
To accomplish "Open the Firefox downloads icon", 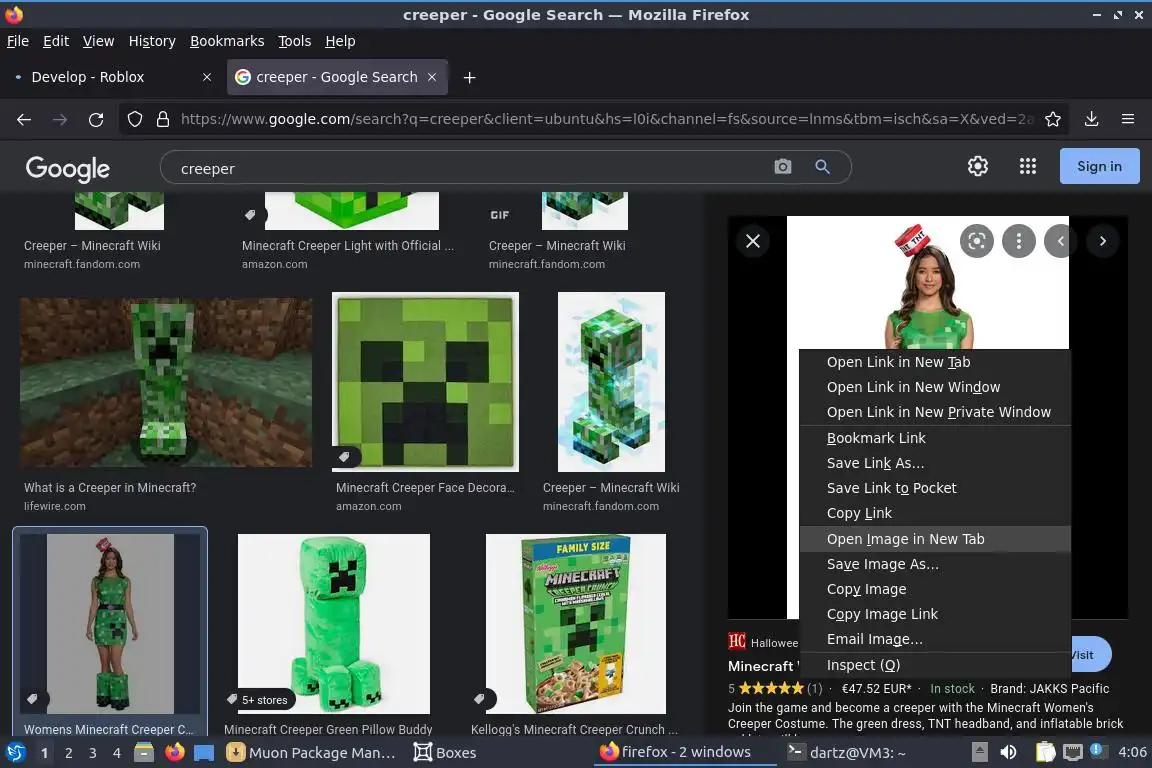I will pyautogui.click(x=1092, y=119).
